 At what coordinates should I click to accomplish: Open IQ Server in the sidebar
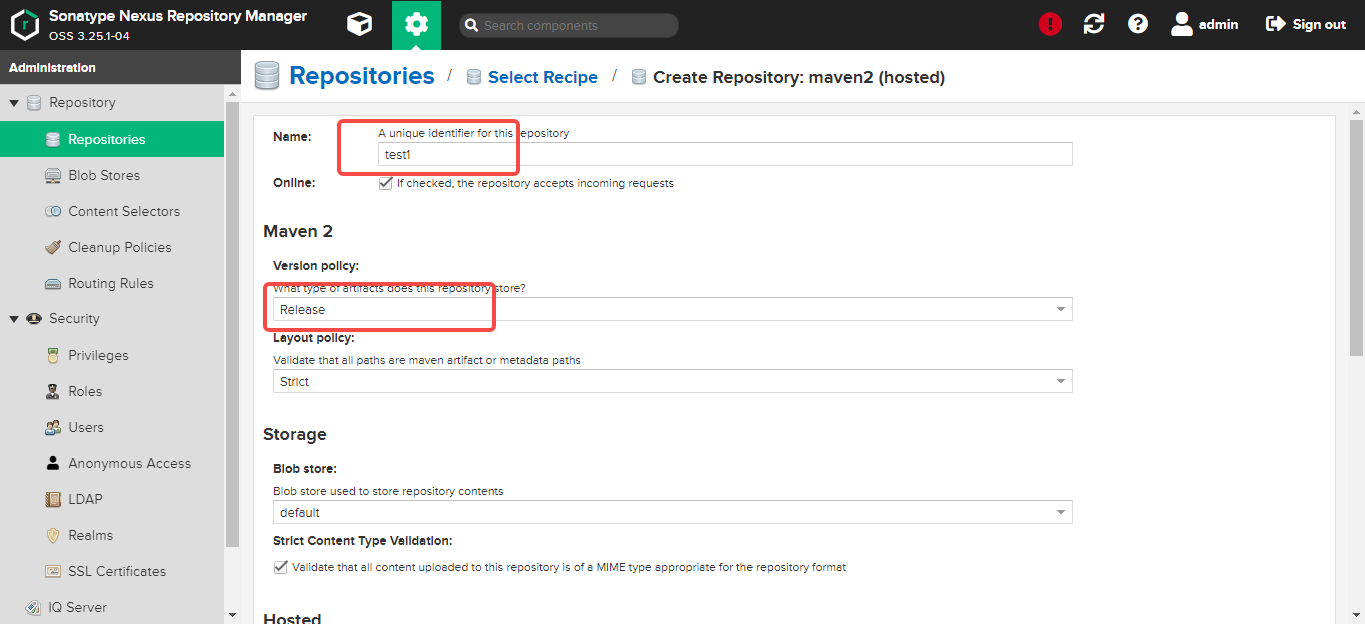(x=112, y=607)
